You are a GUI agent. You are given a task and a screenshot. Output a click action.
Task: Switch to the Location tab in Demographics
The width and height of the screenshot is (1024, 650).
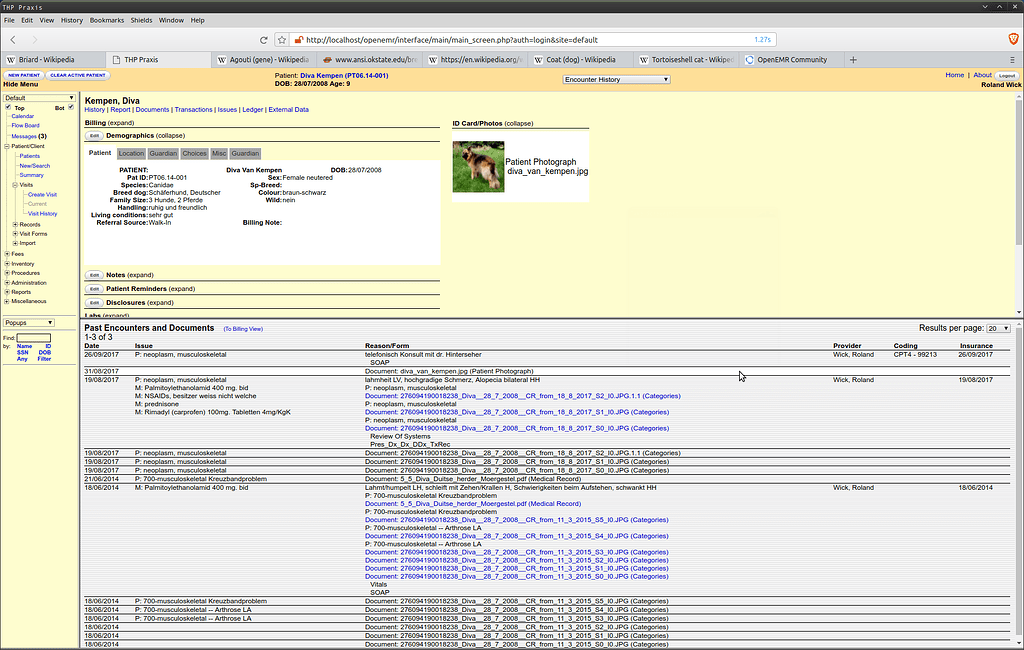[133, 153]
